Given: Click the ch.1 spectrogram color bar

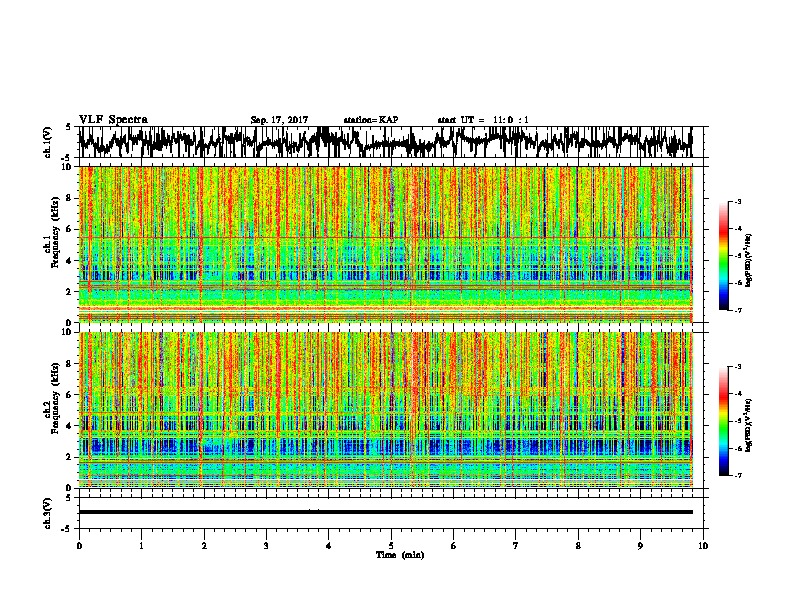Looking at the screenshot, I should tap(723, 256).
